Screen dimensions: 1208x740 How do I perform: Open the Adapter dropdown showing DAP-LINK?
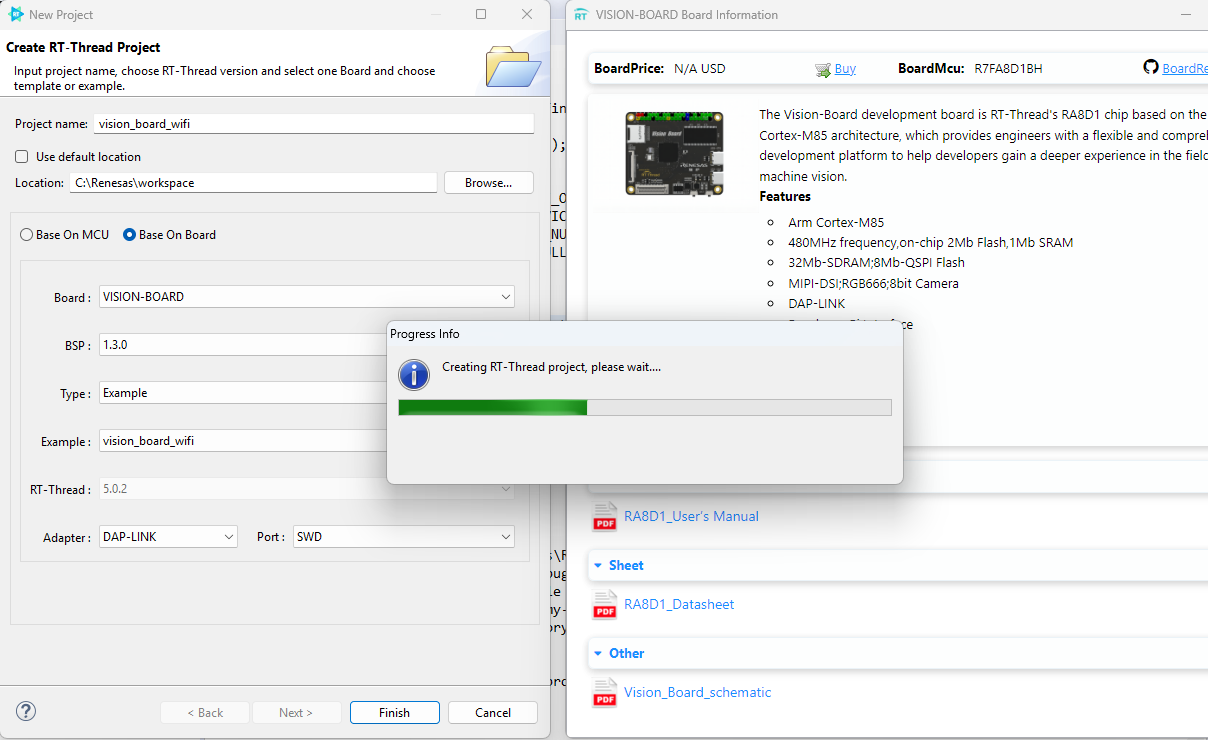point(168,537)
